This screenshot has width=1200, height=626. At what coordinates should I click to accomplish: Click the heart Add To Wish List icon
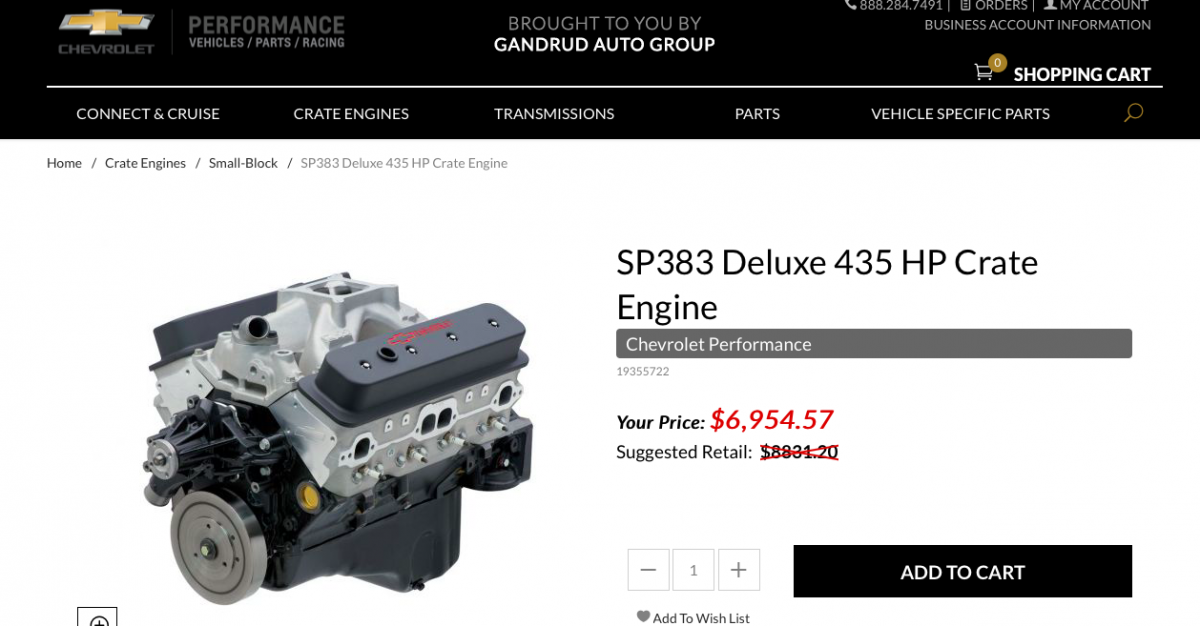click(643, 617)
